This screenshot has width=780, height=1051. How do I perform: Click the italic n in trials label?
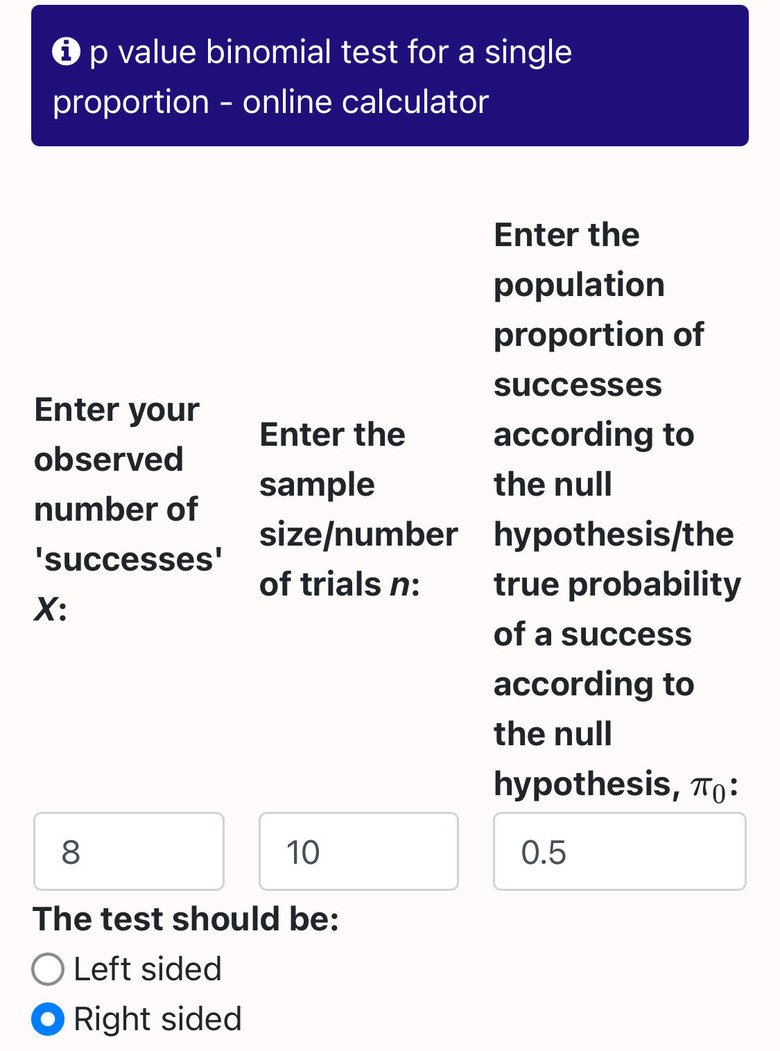(x=399, y=584)
